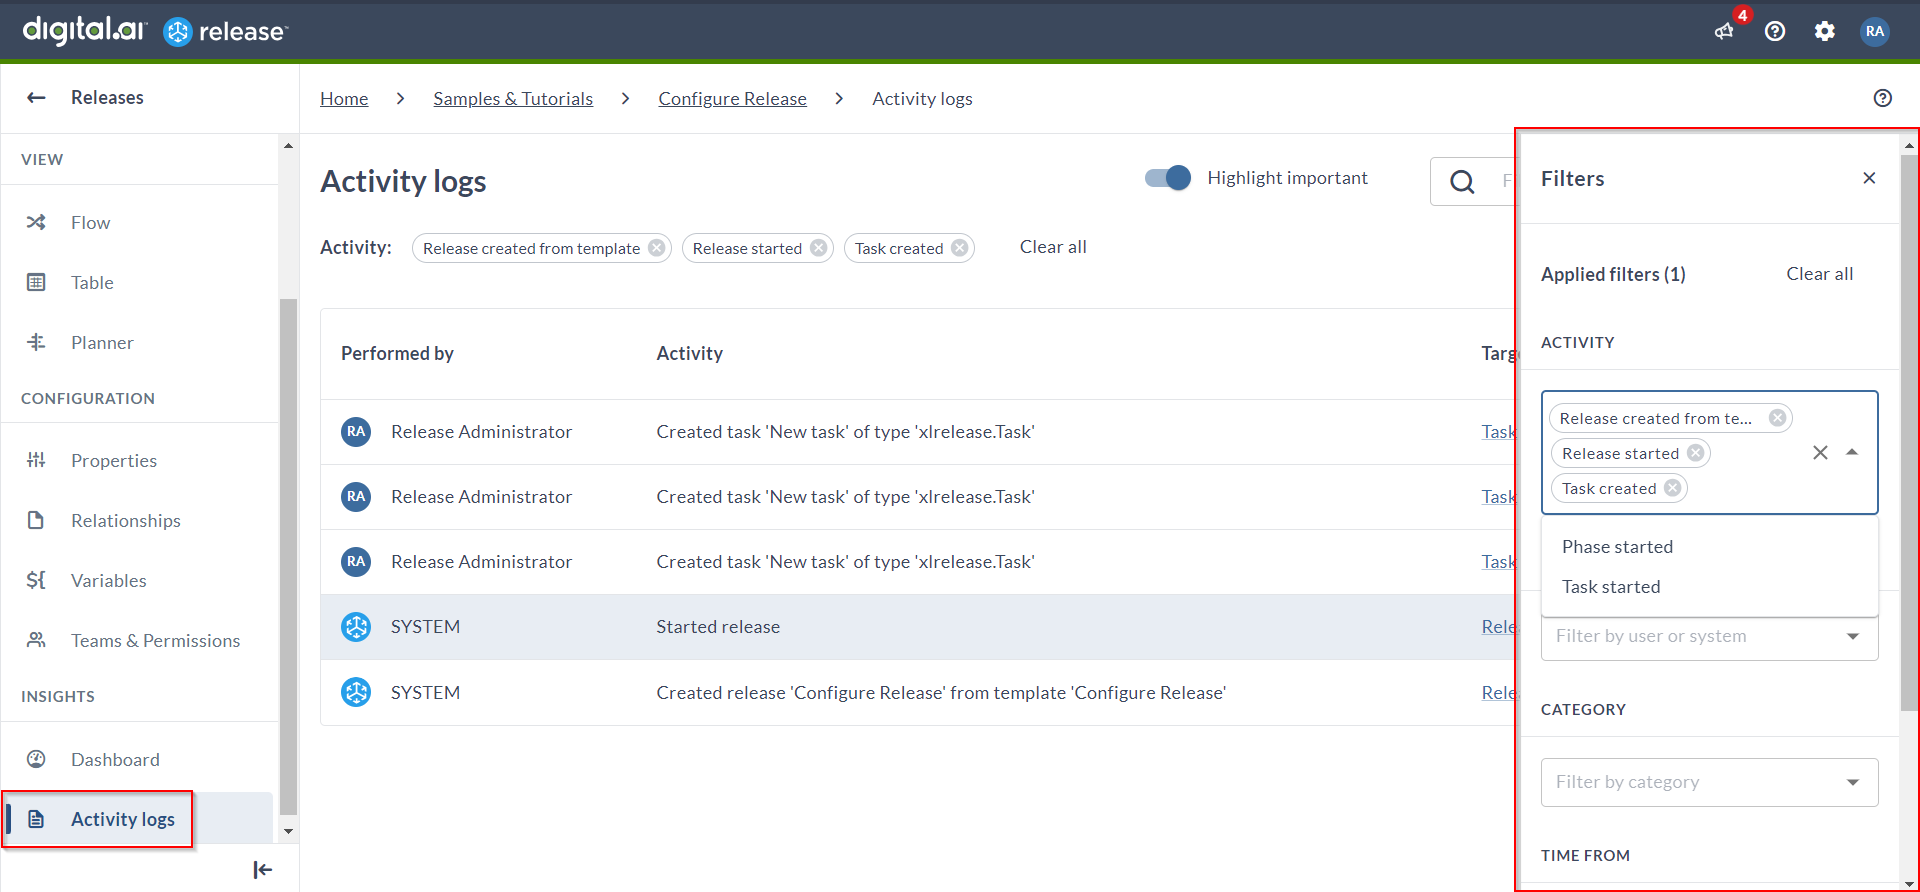
Task: Open the Filter by user or system dropdown
Action: click(x=1710, y=636)
